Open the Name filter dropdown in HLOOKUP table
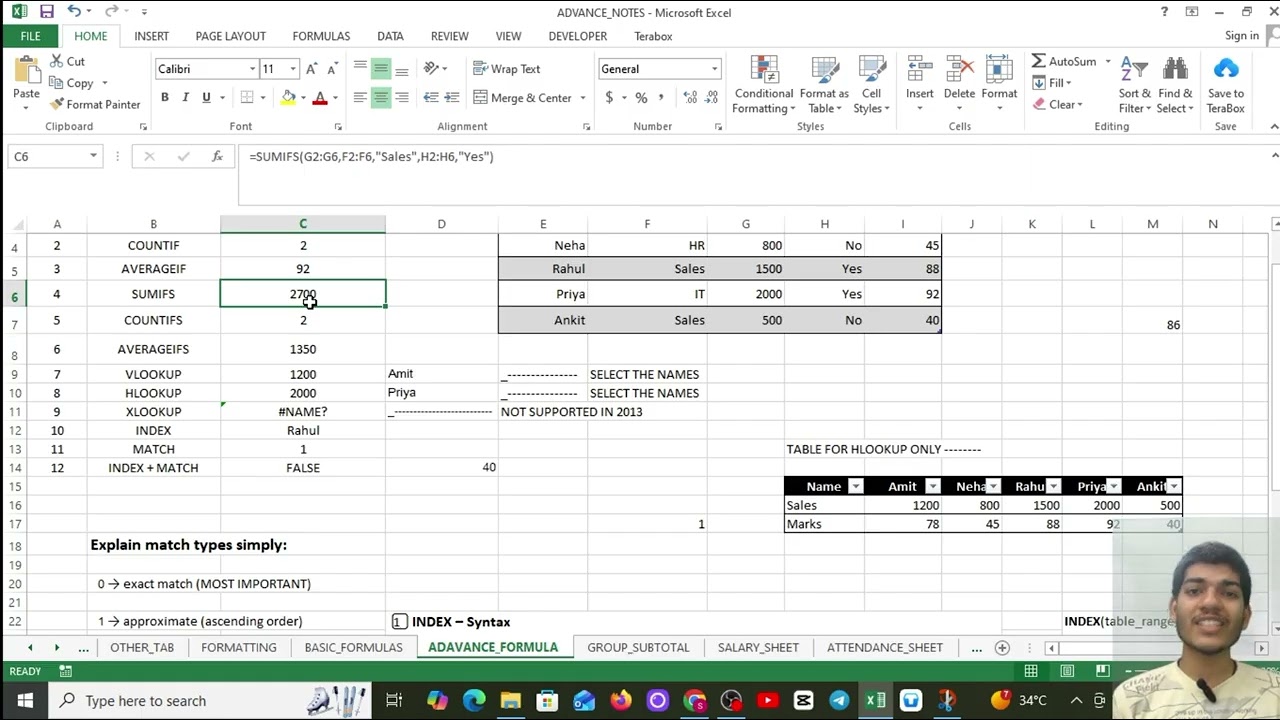1280x720 pixels. coord(855,486)
